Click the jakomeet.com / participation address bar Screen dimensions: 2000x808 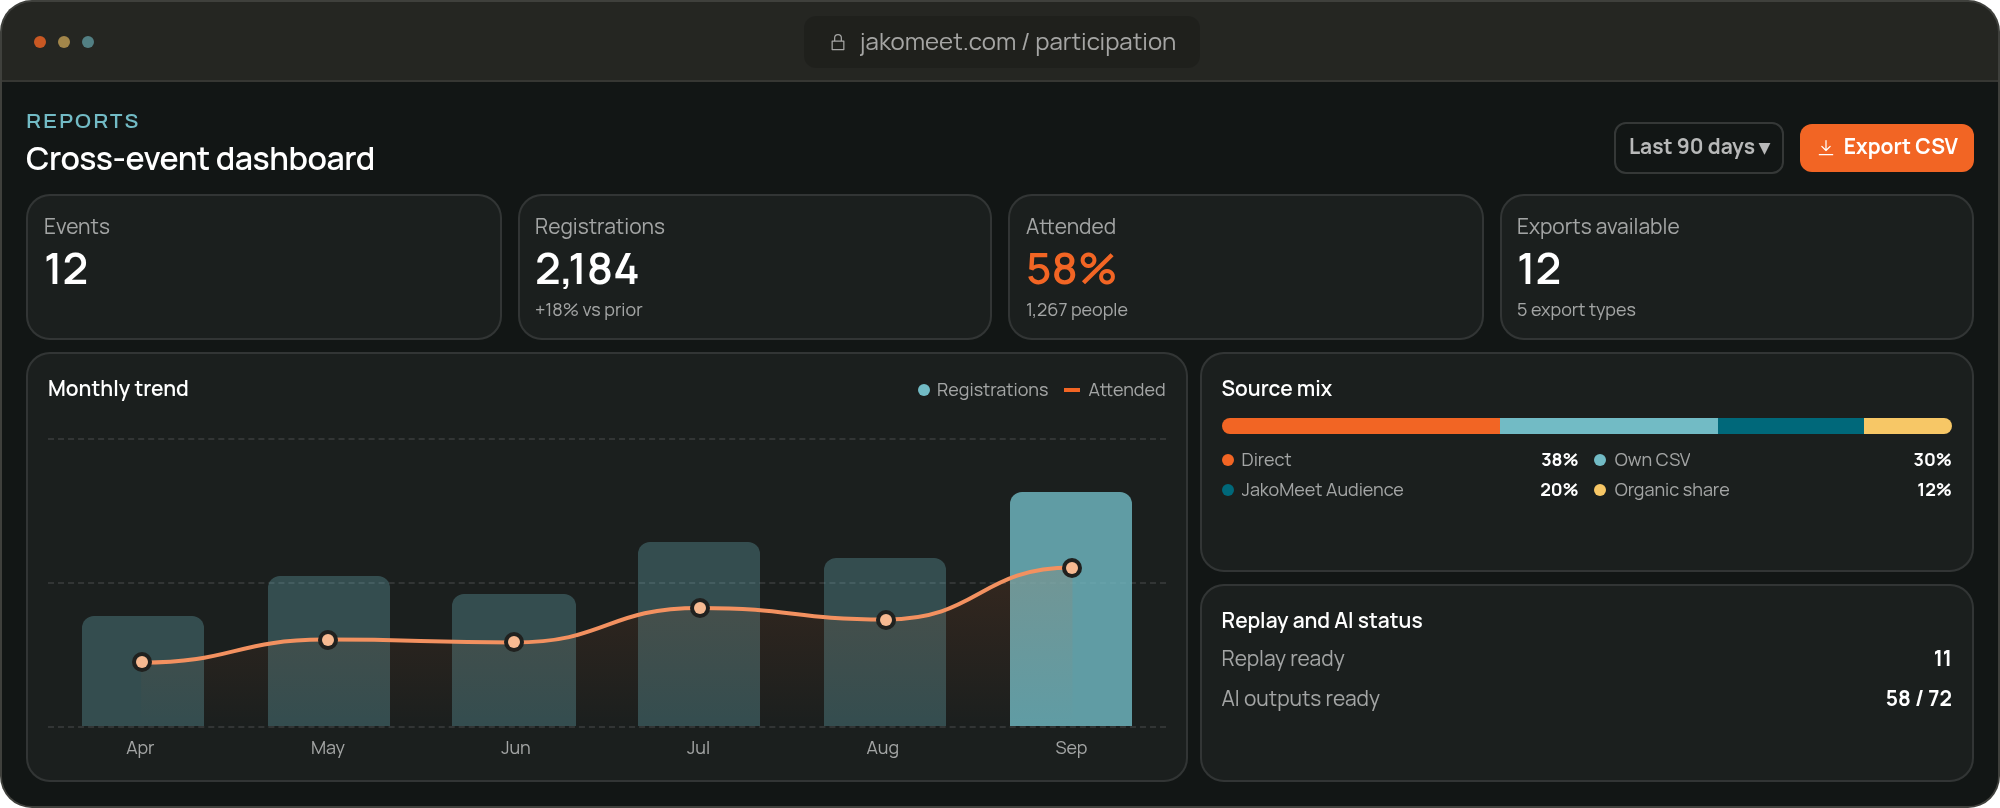tap(1001, 42)
